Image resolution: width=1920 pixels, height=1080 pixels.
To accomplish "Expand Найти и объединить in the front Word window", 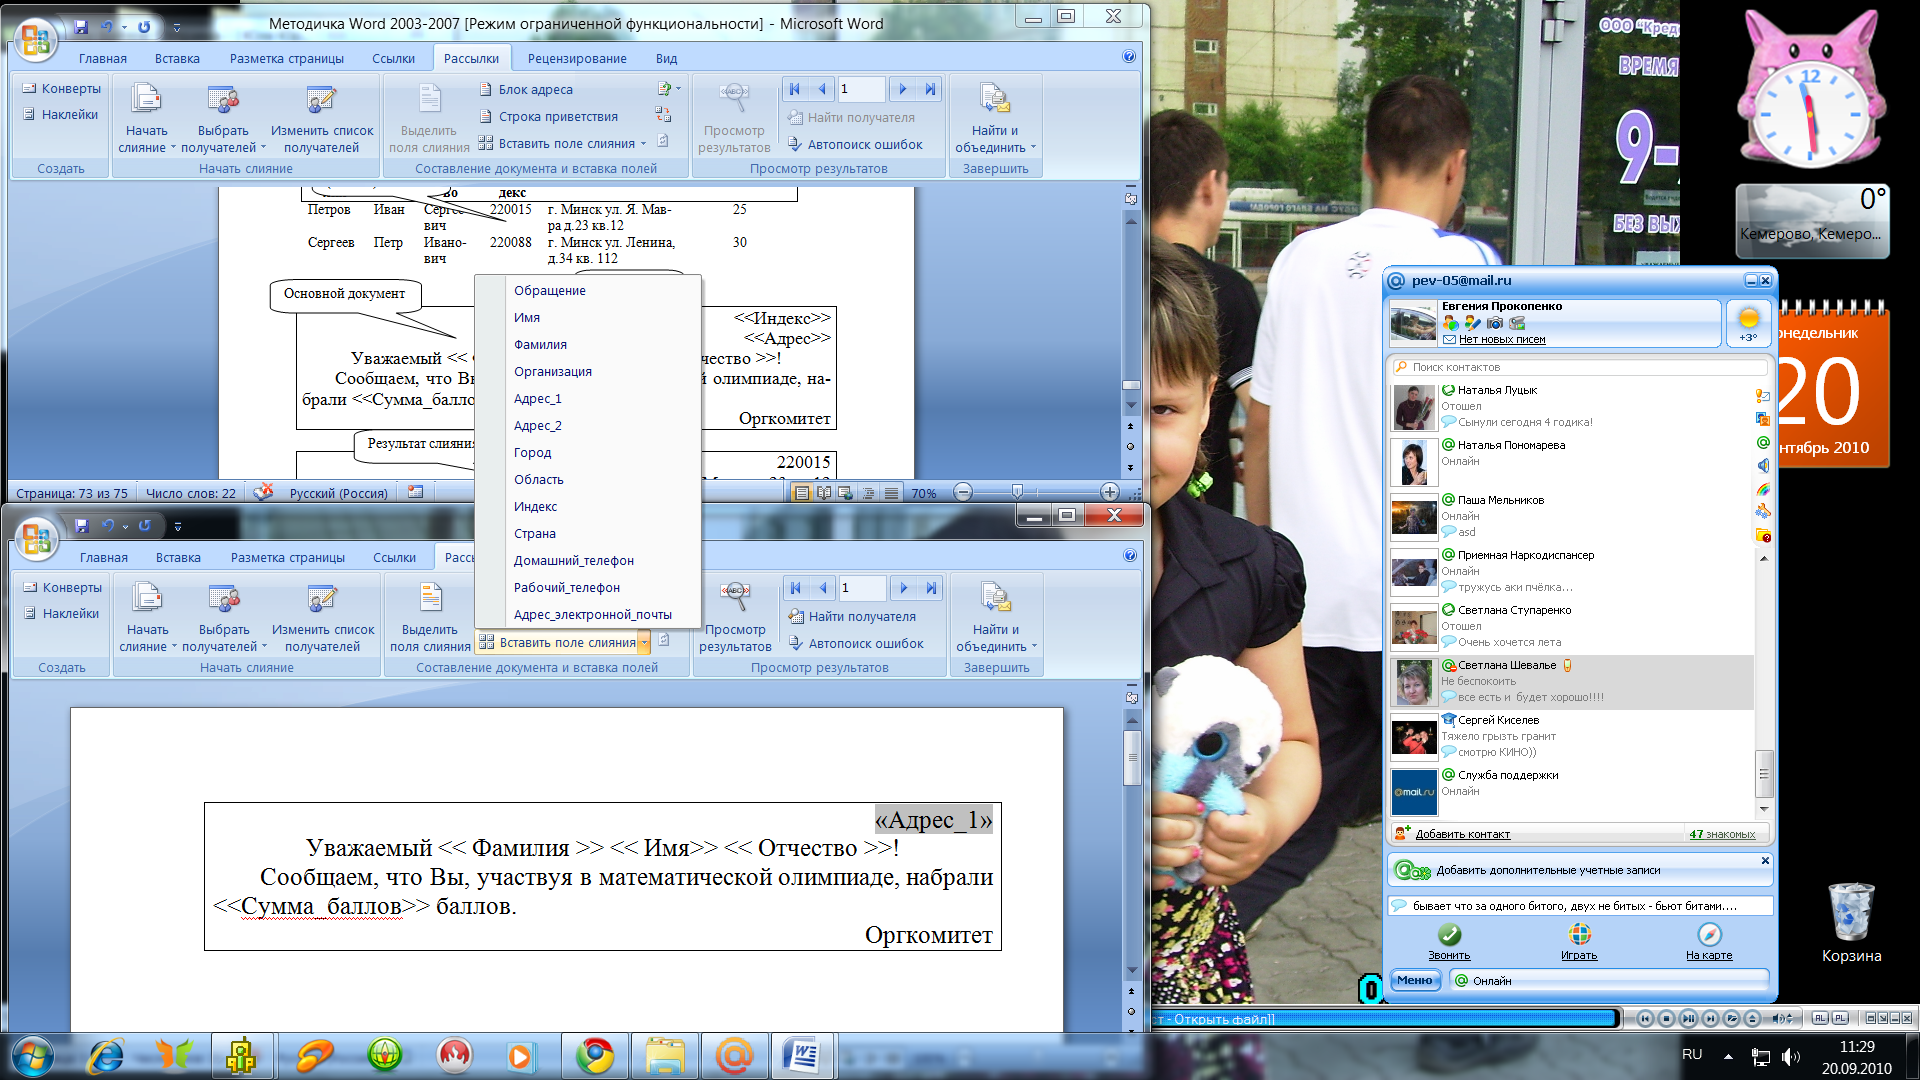I will click(x=996, y=617).
